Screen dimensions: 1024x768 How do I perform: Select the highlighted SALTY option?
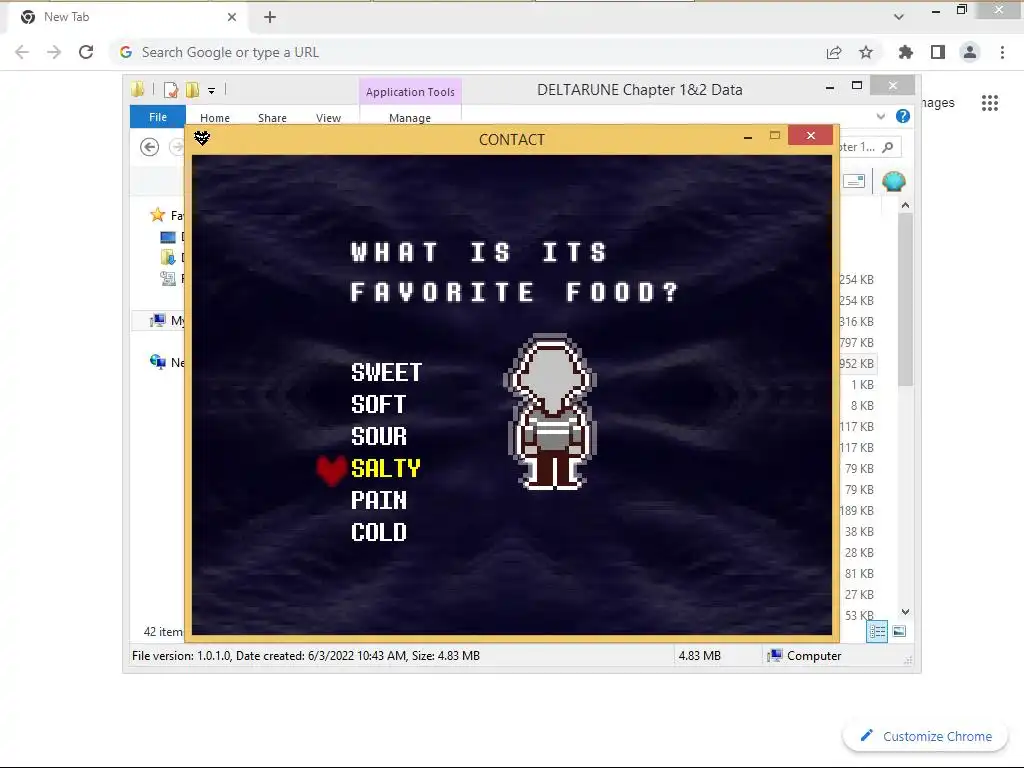click(x=385, y=468)
